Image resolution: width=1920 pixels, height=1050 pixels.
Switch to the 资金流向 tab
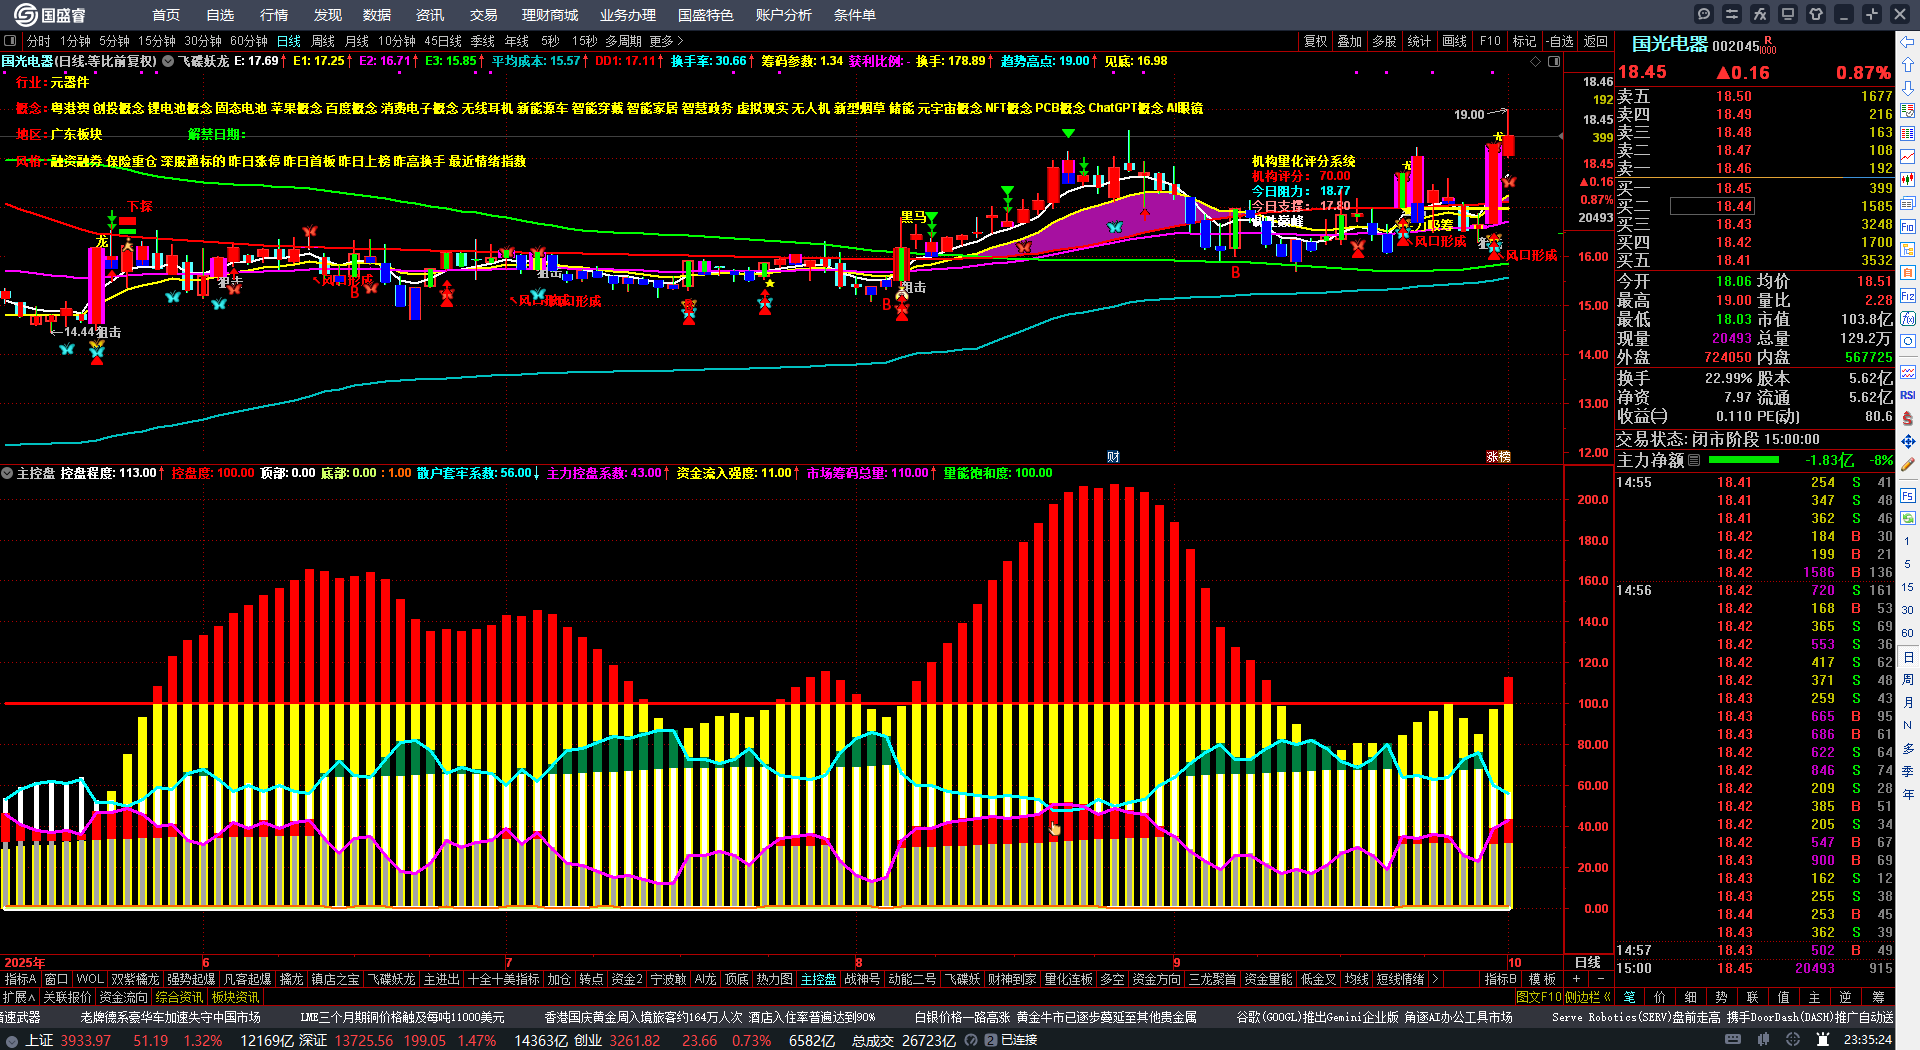point(124,997)
